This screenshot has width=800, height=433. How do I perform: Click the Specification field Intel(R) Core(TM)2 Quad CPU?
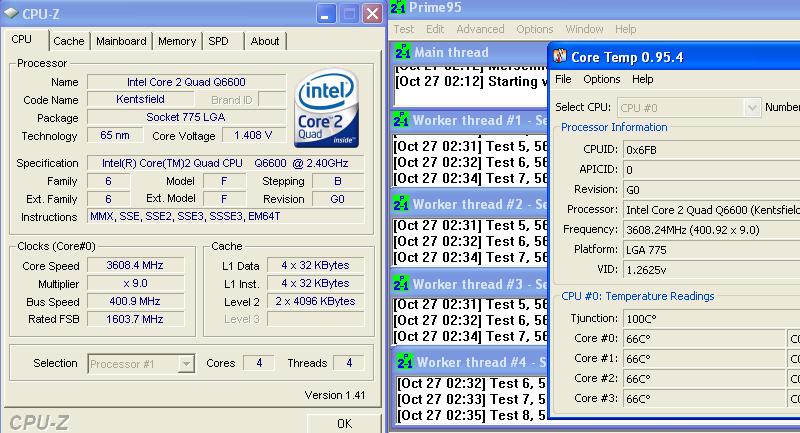[x=226, y=163]
